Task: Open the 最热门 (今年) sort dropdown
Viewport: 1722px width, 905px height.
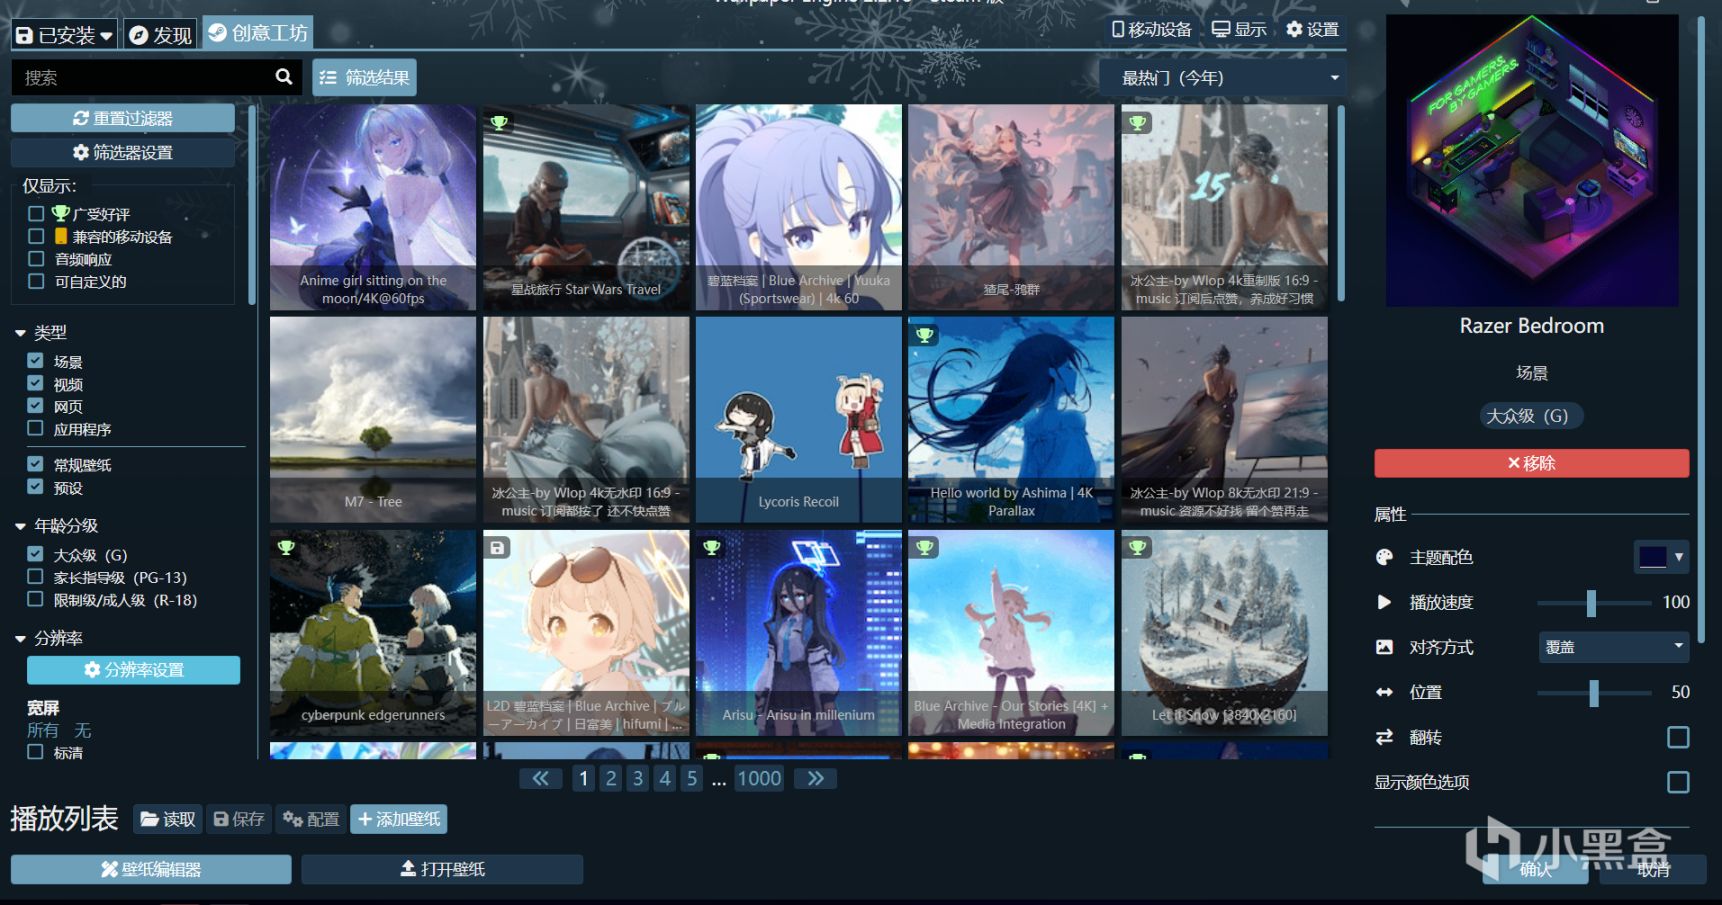Action: 1222,78
